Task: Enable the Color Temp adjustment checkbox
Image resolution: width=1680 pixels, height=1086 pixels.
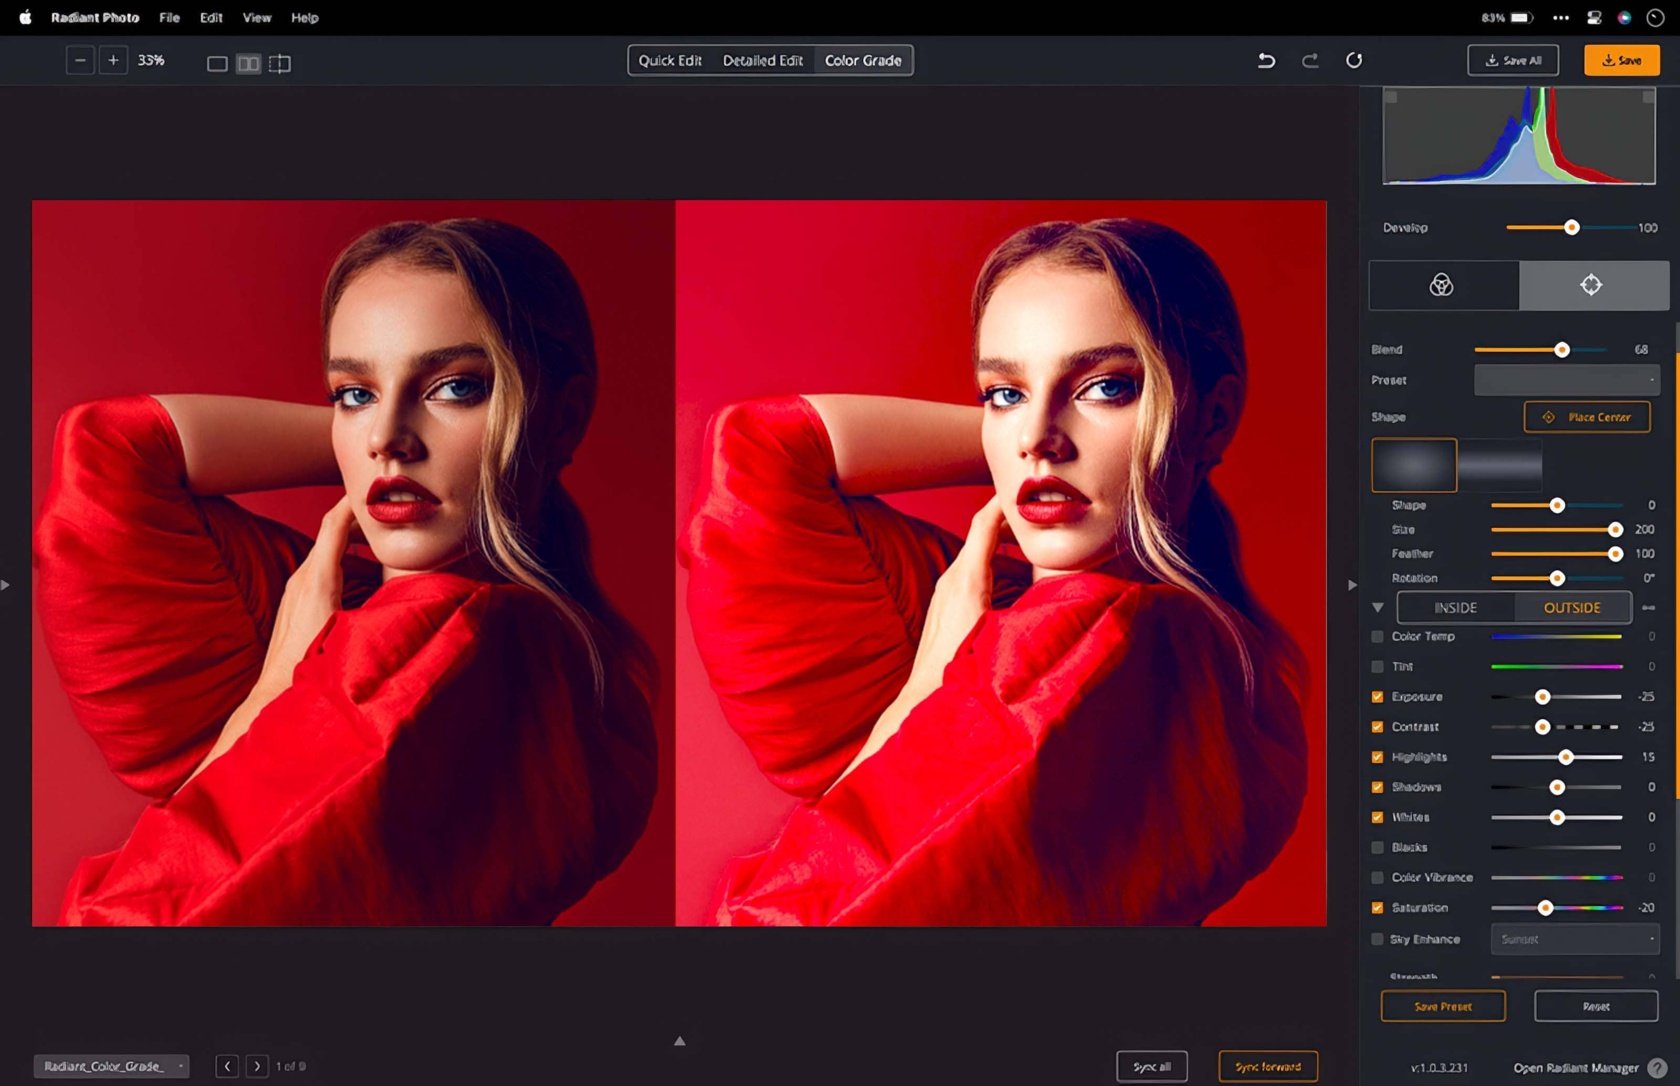Action: 1377,636
